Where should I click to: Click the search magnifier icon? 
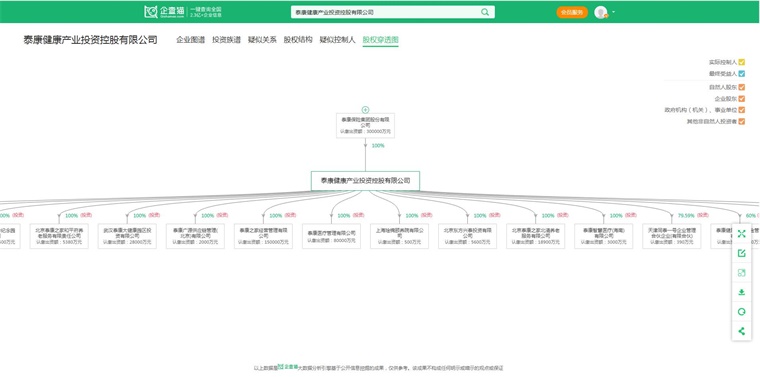(x=485, y=12)
